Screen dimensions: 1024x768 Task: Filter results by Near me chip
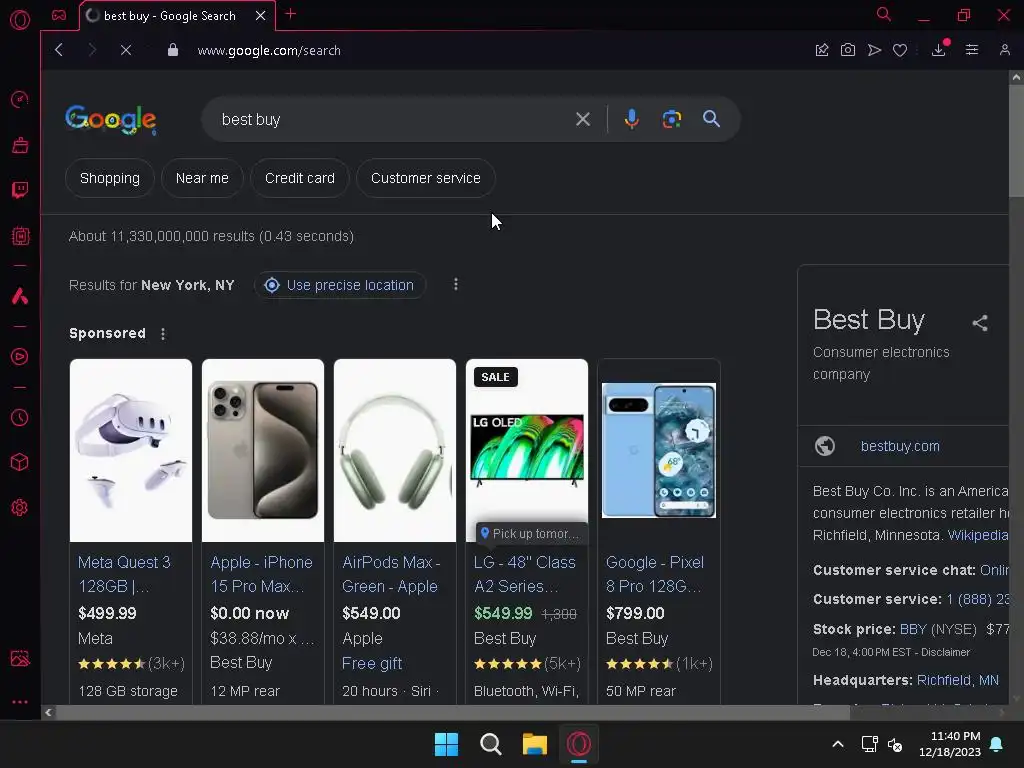[x=202, y=178]
